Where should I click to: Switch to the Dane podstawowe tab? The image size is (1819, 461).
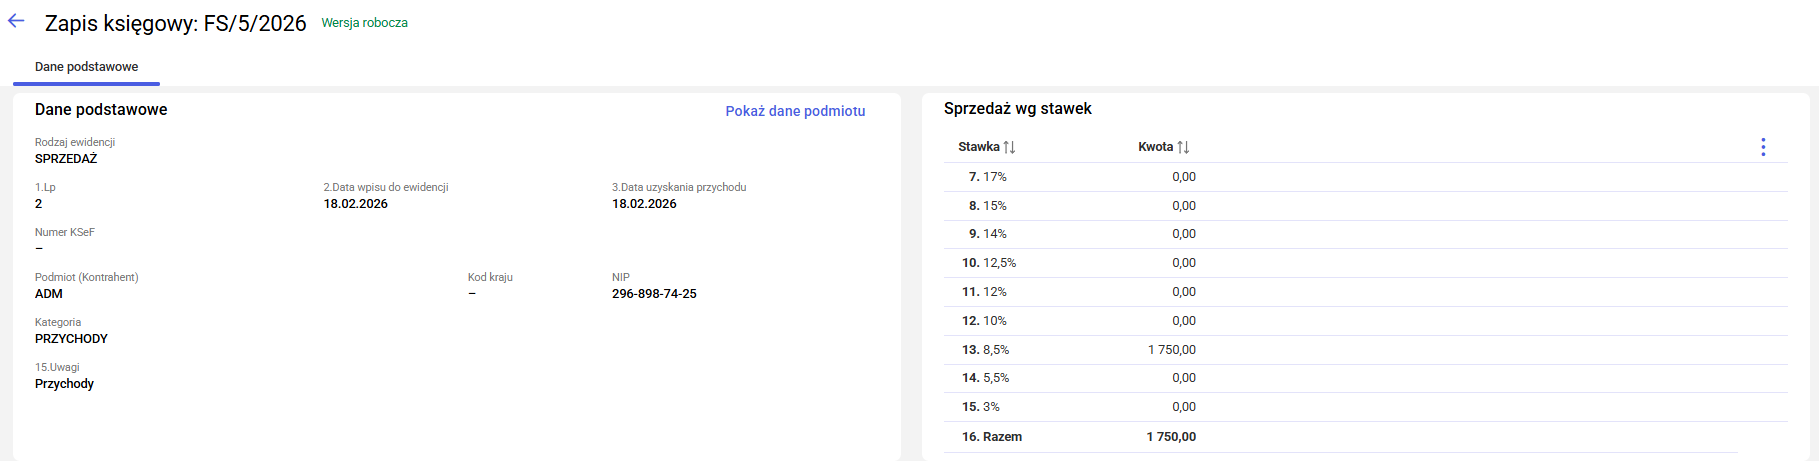(86, 67)
